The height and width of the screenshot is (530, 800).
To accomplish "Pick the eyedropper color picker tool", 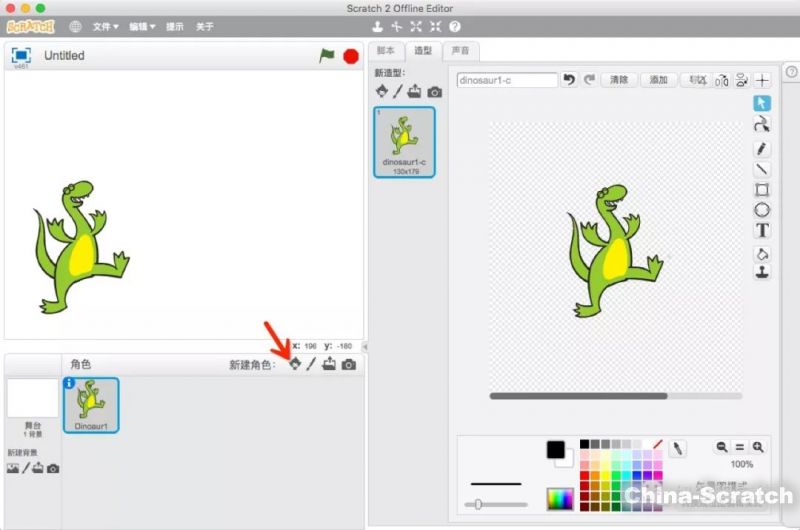I will pyautogui.click(x=677, y=447).
